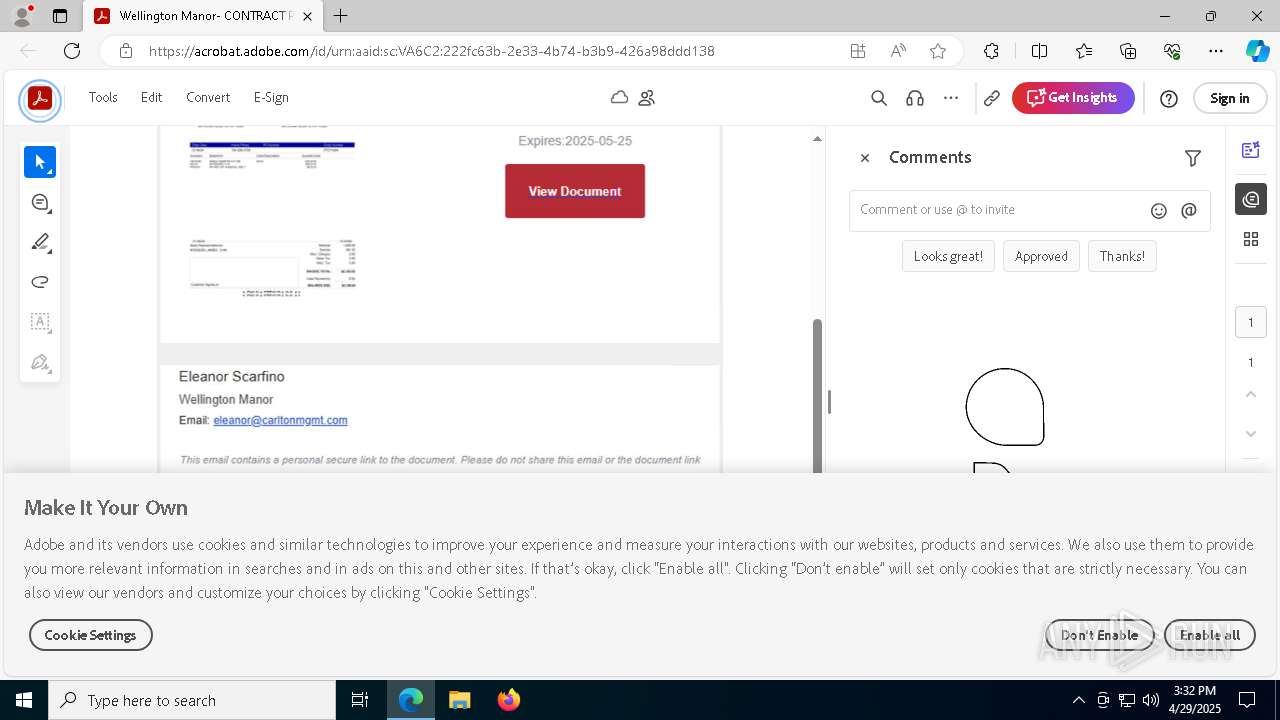Click the Windows Start button
Screen dimensions: 1280x720
pyautogui.click(x=24, y=700)
